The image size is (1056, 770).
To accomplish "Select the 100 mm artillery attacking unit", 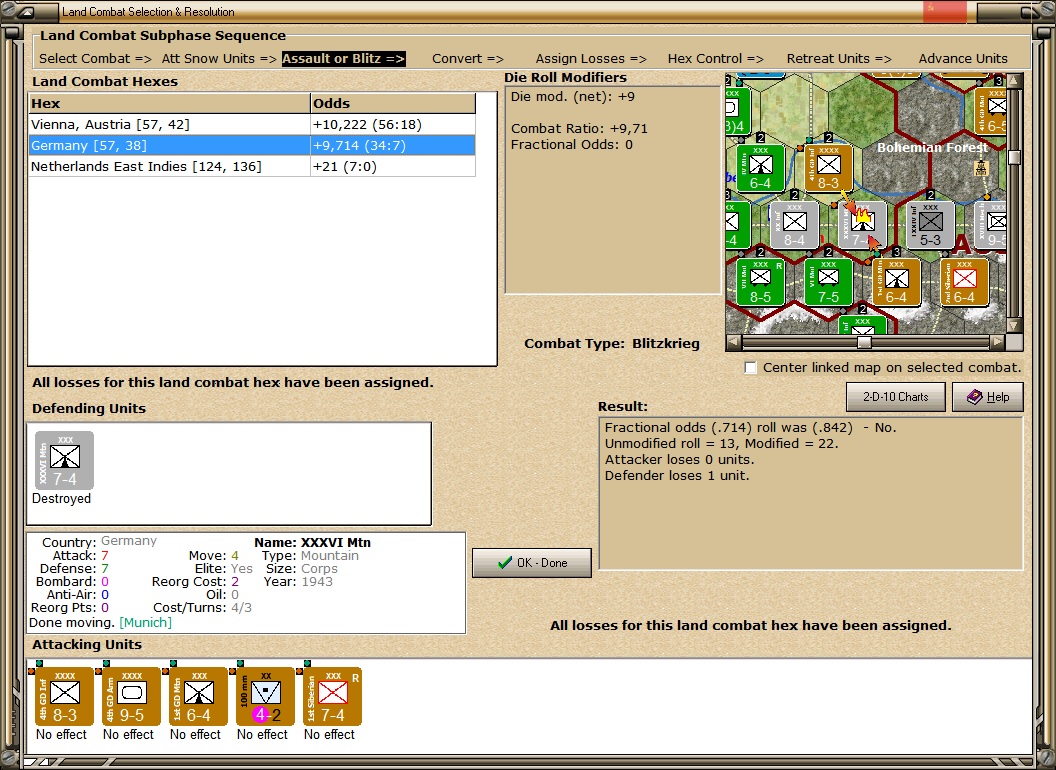I will click(x=265, y=697).
